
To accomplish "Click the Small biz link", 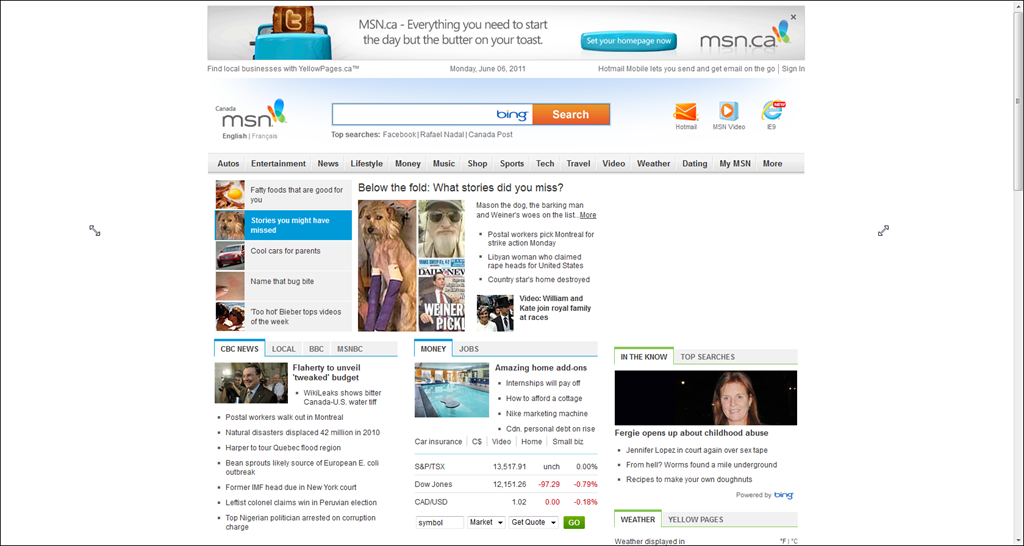I will pyautogui.click(x=568, y=442).
